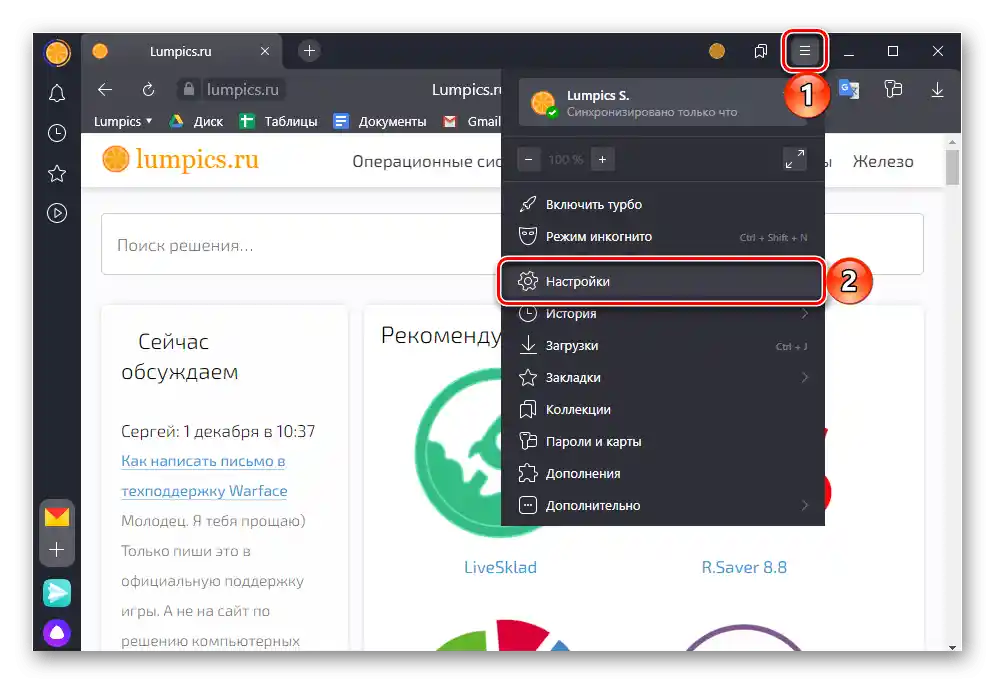The image size is (994, 683).
Task: Expand Дополнительно submenu
Action: pos(662,505)
